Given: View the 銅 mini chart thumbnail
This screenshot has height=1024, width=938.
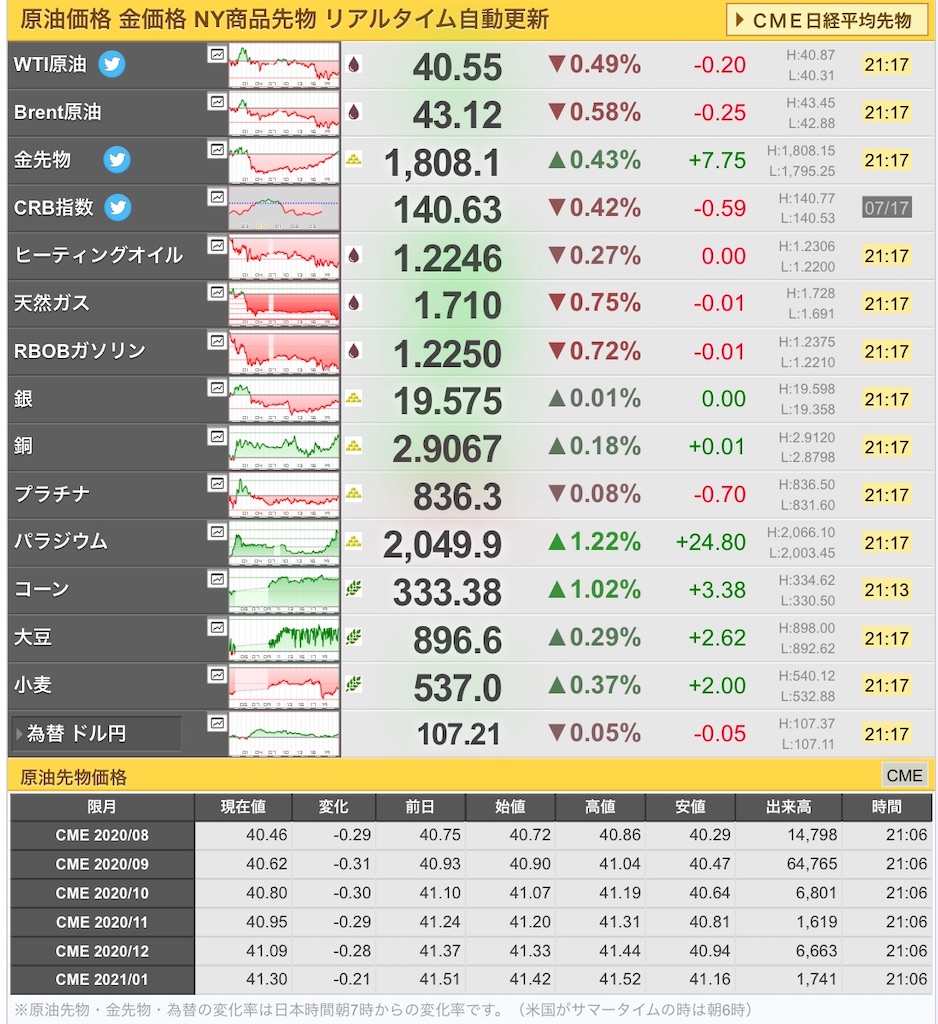Looking at the screenshot, I should [x=284, y=447].
